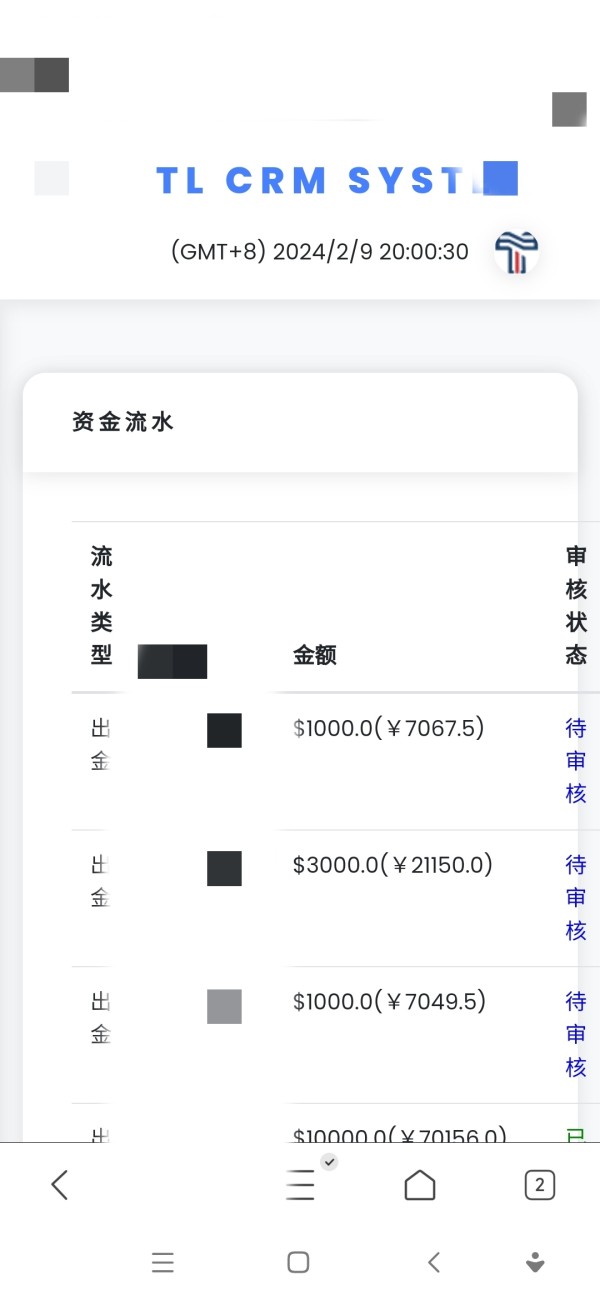Click 待审核 status in the ¥7067.5 row

click(x=576, y=760)
